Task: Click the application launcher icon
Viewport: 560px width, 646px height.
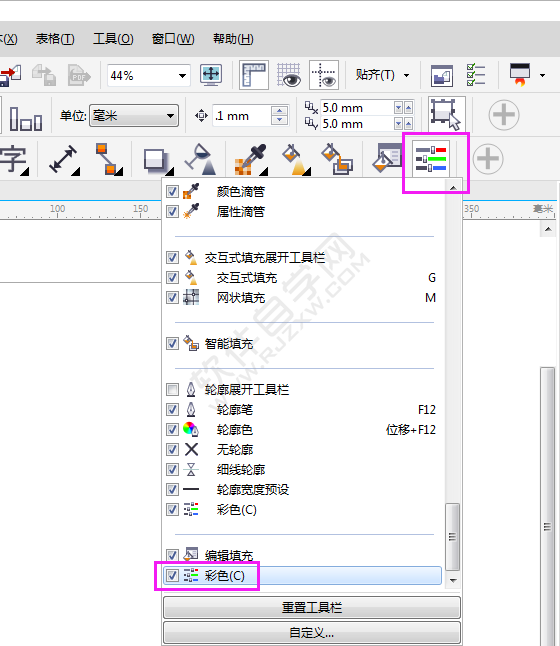Action: (520, 75)
